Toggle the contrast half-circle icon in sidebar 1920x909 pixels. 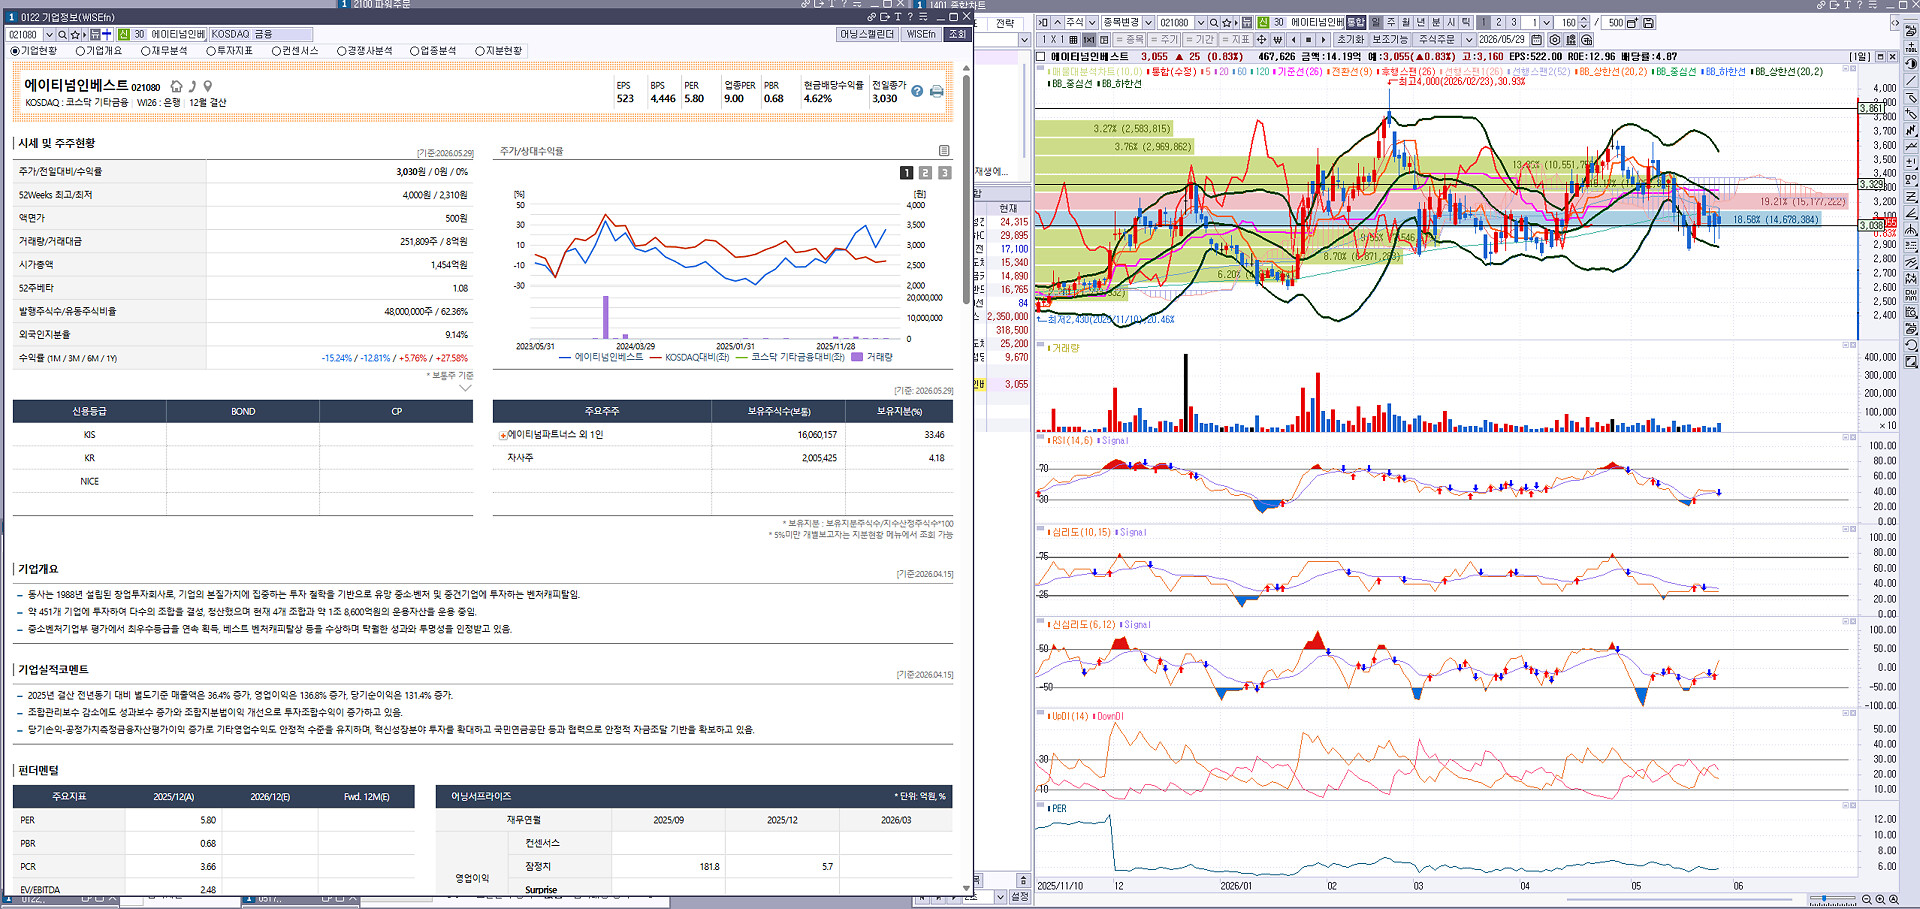(1912, 64)
